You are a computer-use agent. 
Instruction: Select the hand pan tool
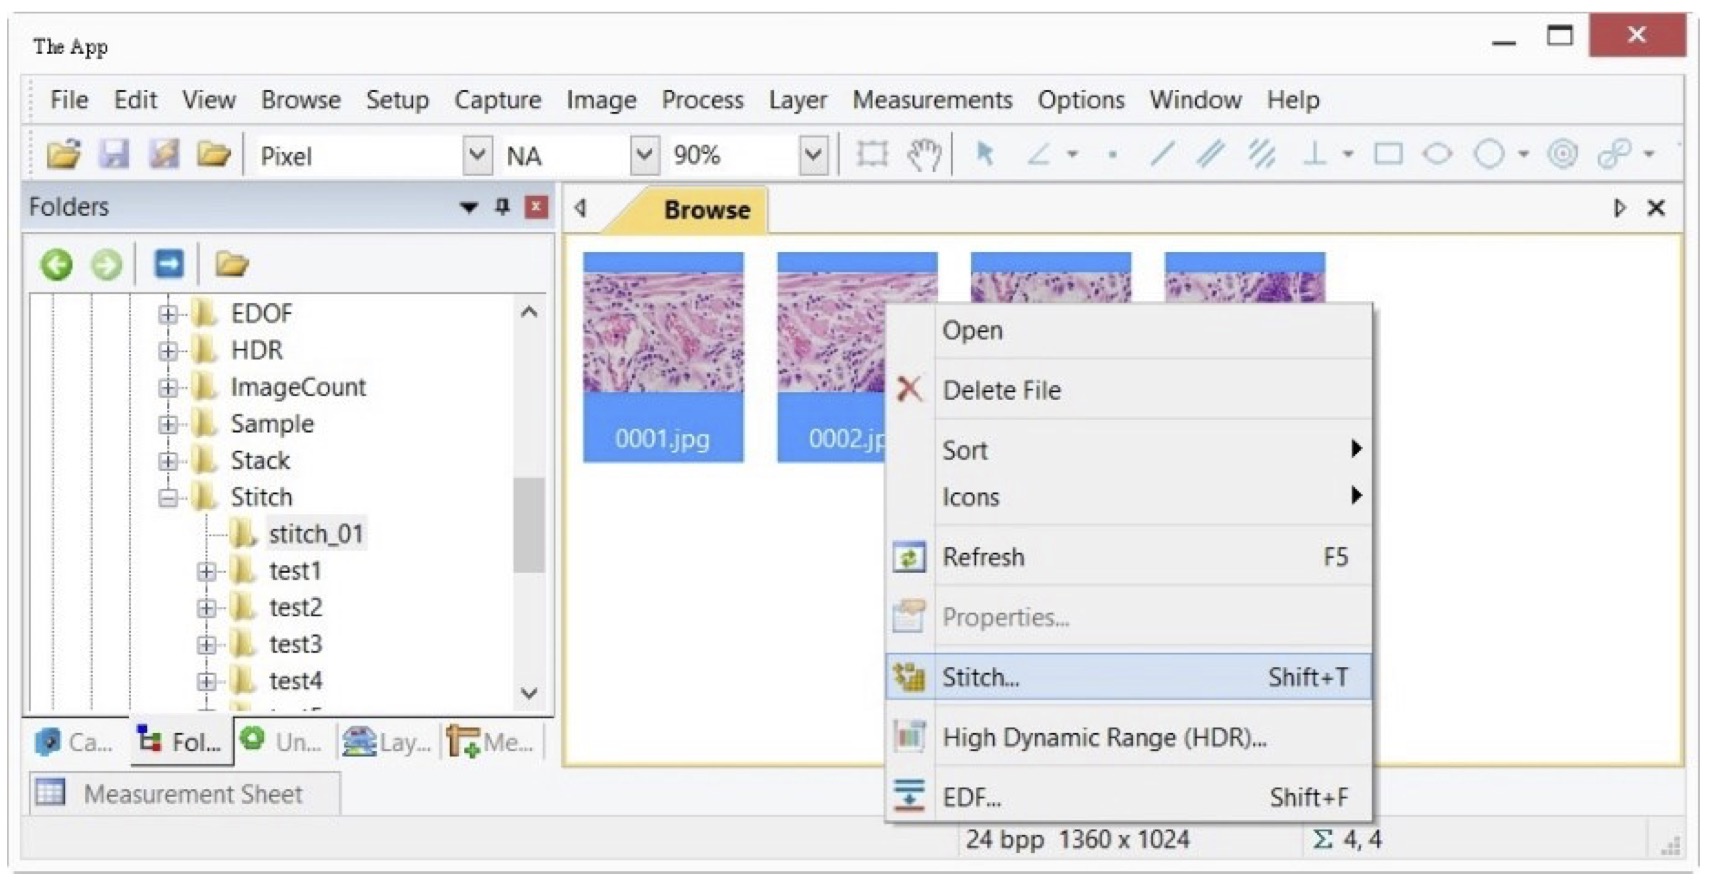(923, 154)
